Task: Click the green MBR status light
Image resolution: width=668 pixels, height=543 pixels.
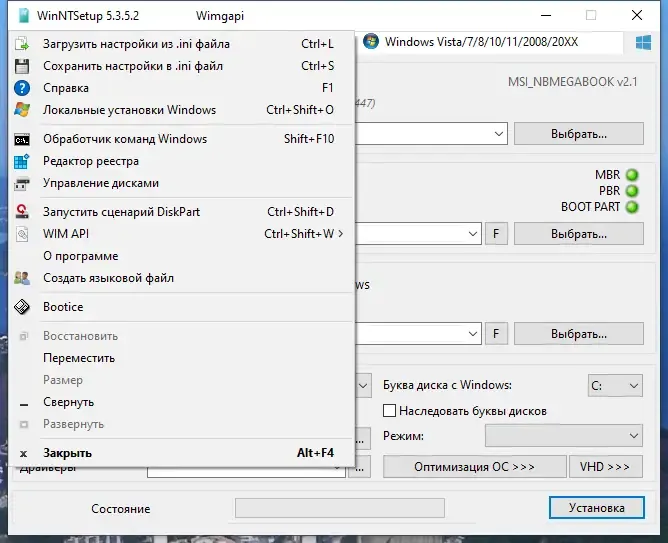Action: [632, 175]
